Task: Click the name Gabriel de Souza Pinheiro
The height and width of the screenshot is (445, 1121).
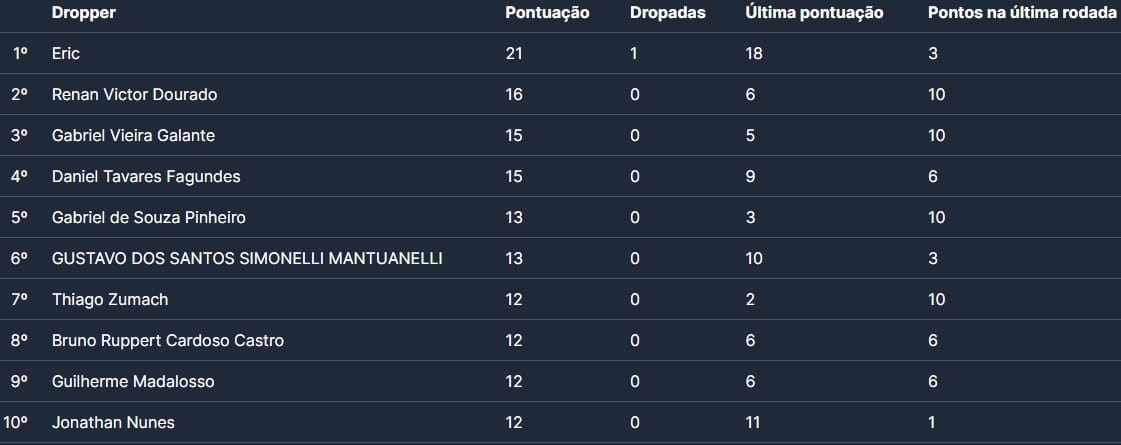Action: pos(148,217)
